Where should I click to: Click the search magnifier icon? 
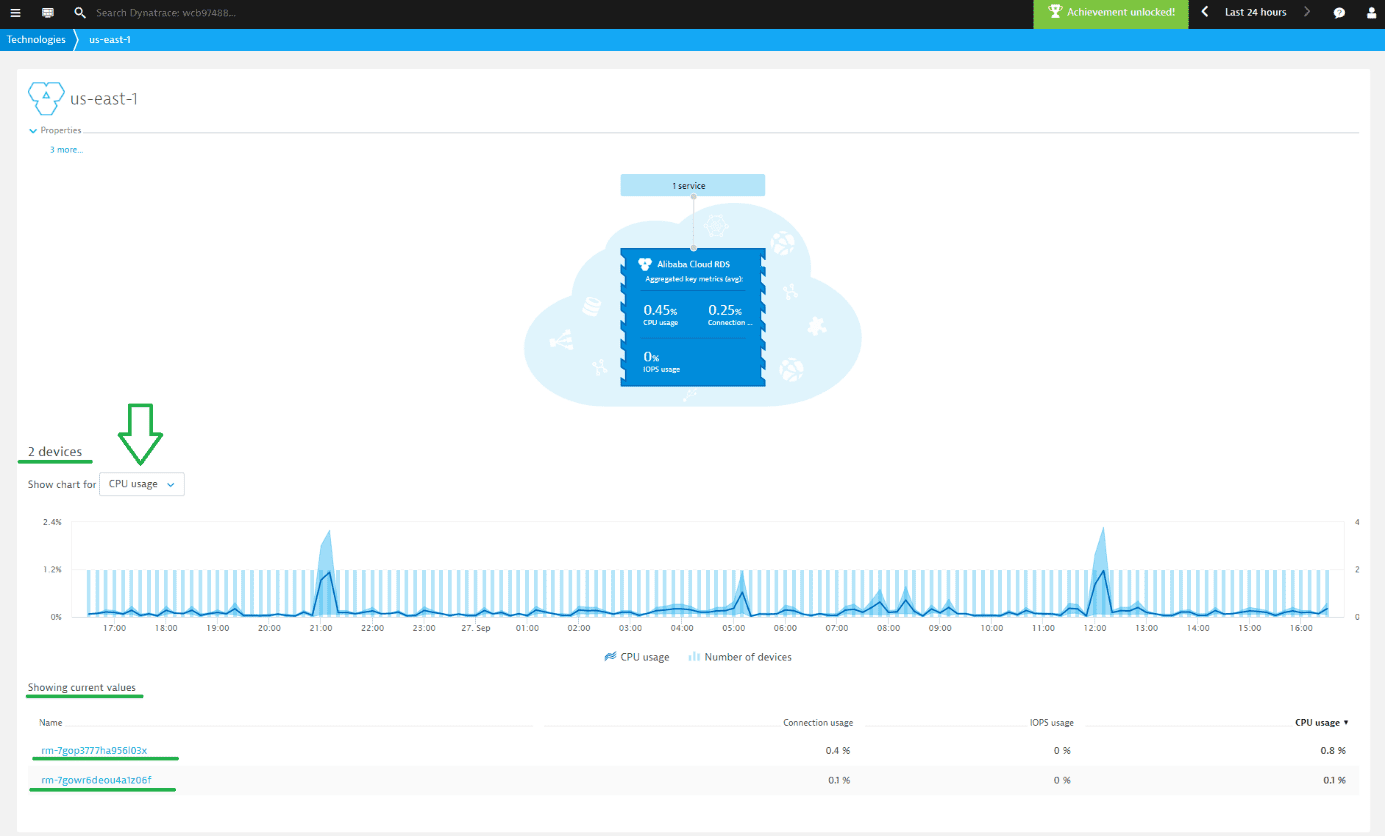point(79,13)
